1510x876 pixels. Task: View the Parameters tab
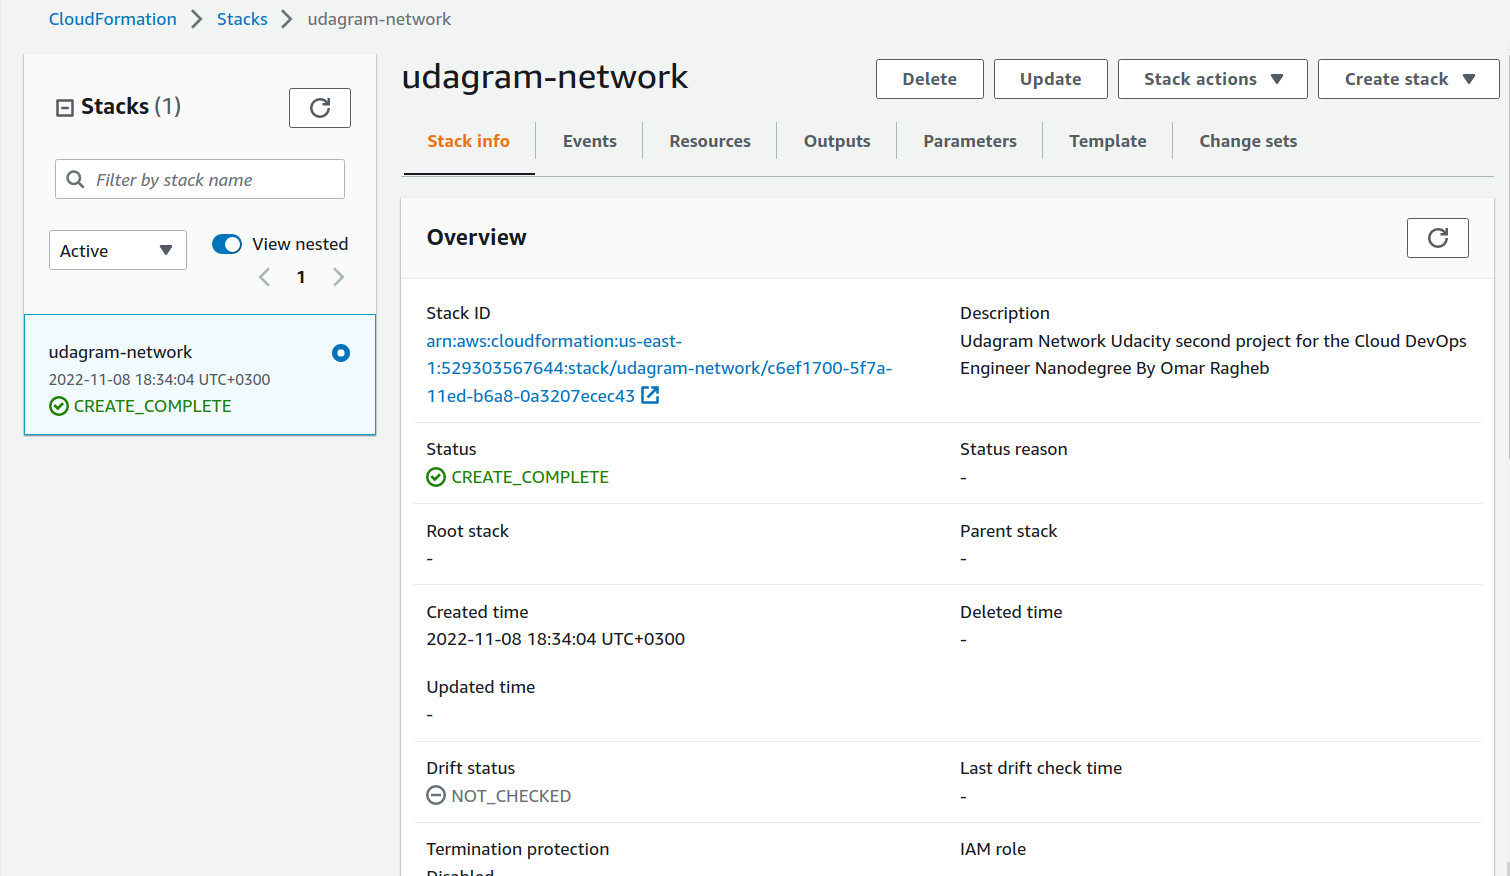[970, 141]
